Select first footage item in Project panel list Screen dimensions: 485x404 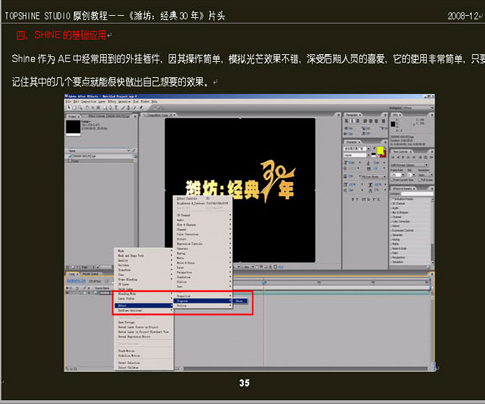pos(100,156)
